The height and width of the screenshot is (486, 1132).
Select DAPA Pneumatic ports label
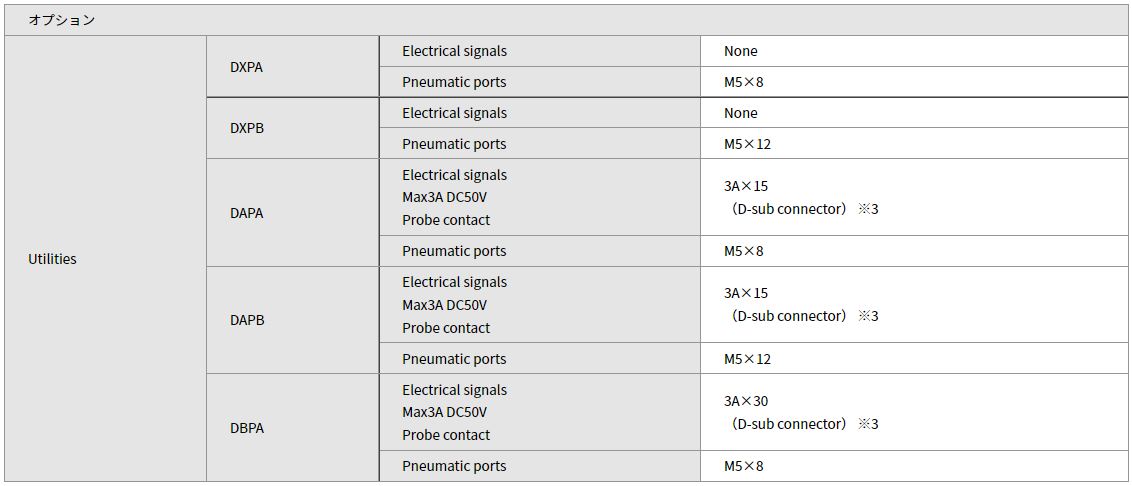point(540,251)
